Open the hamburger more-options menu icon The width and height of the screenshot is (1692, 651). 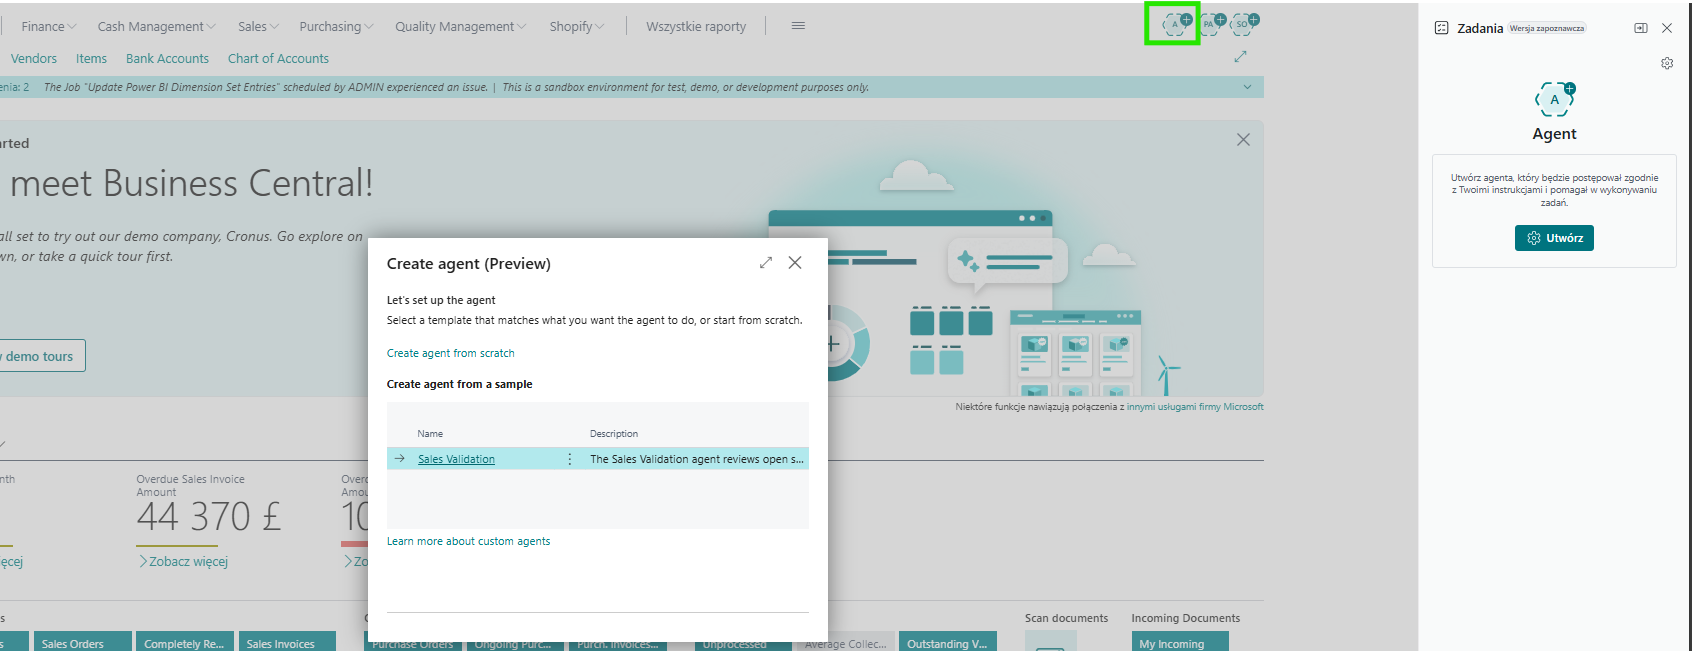[x=798, y=26]
